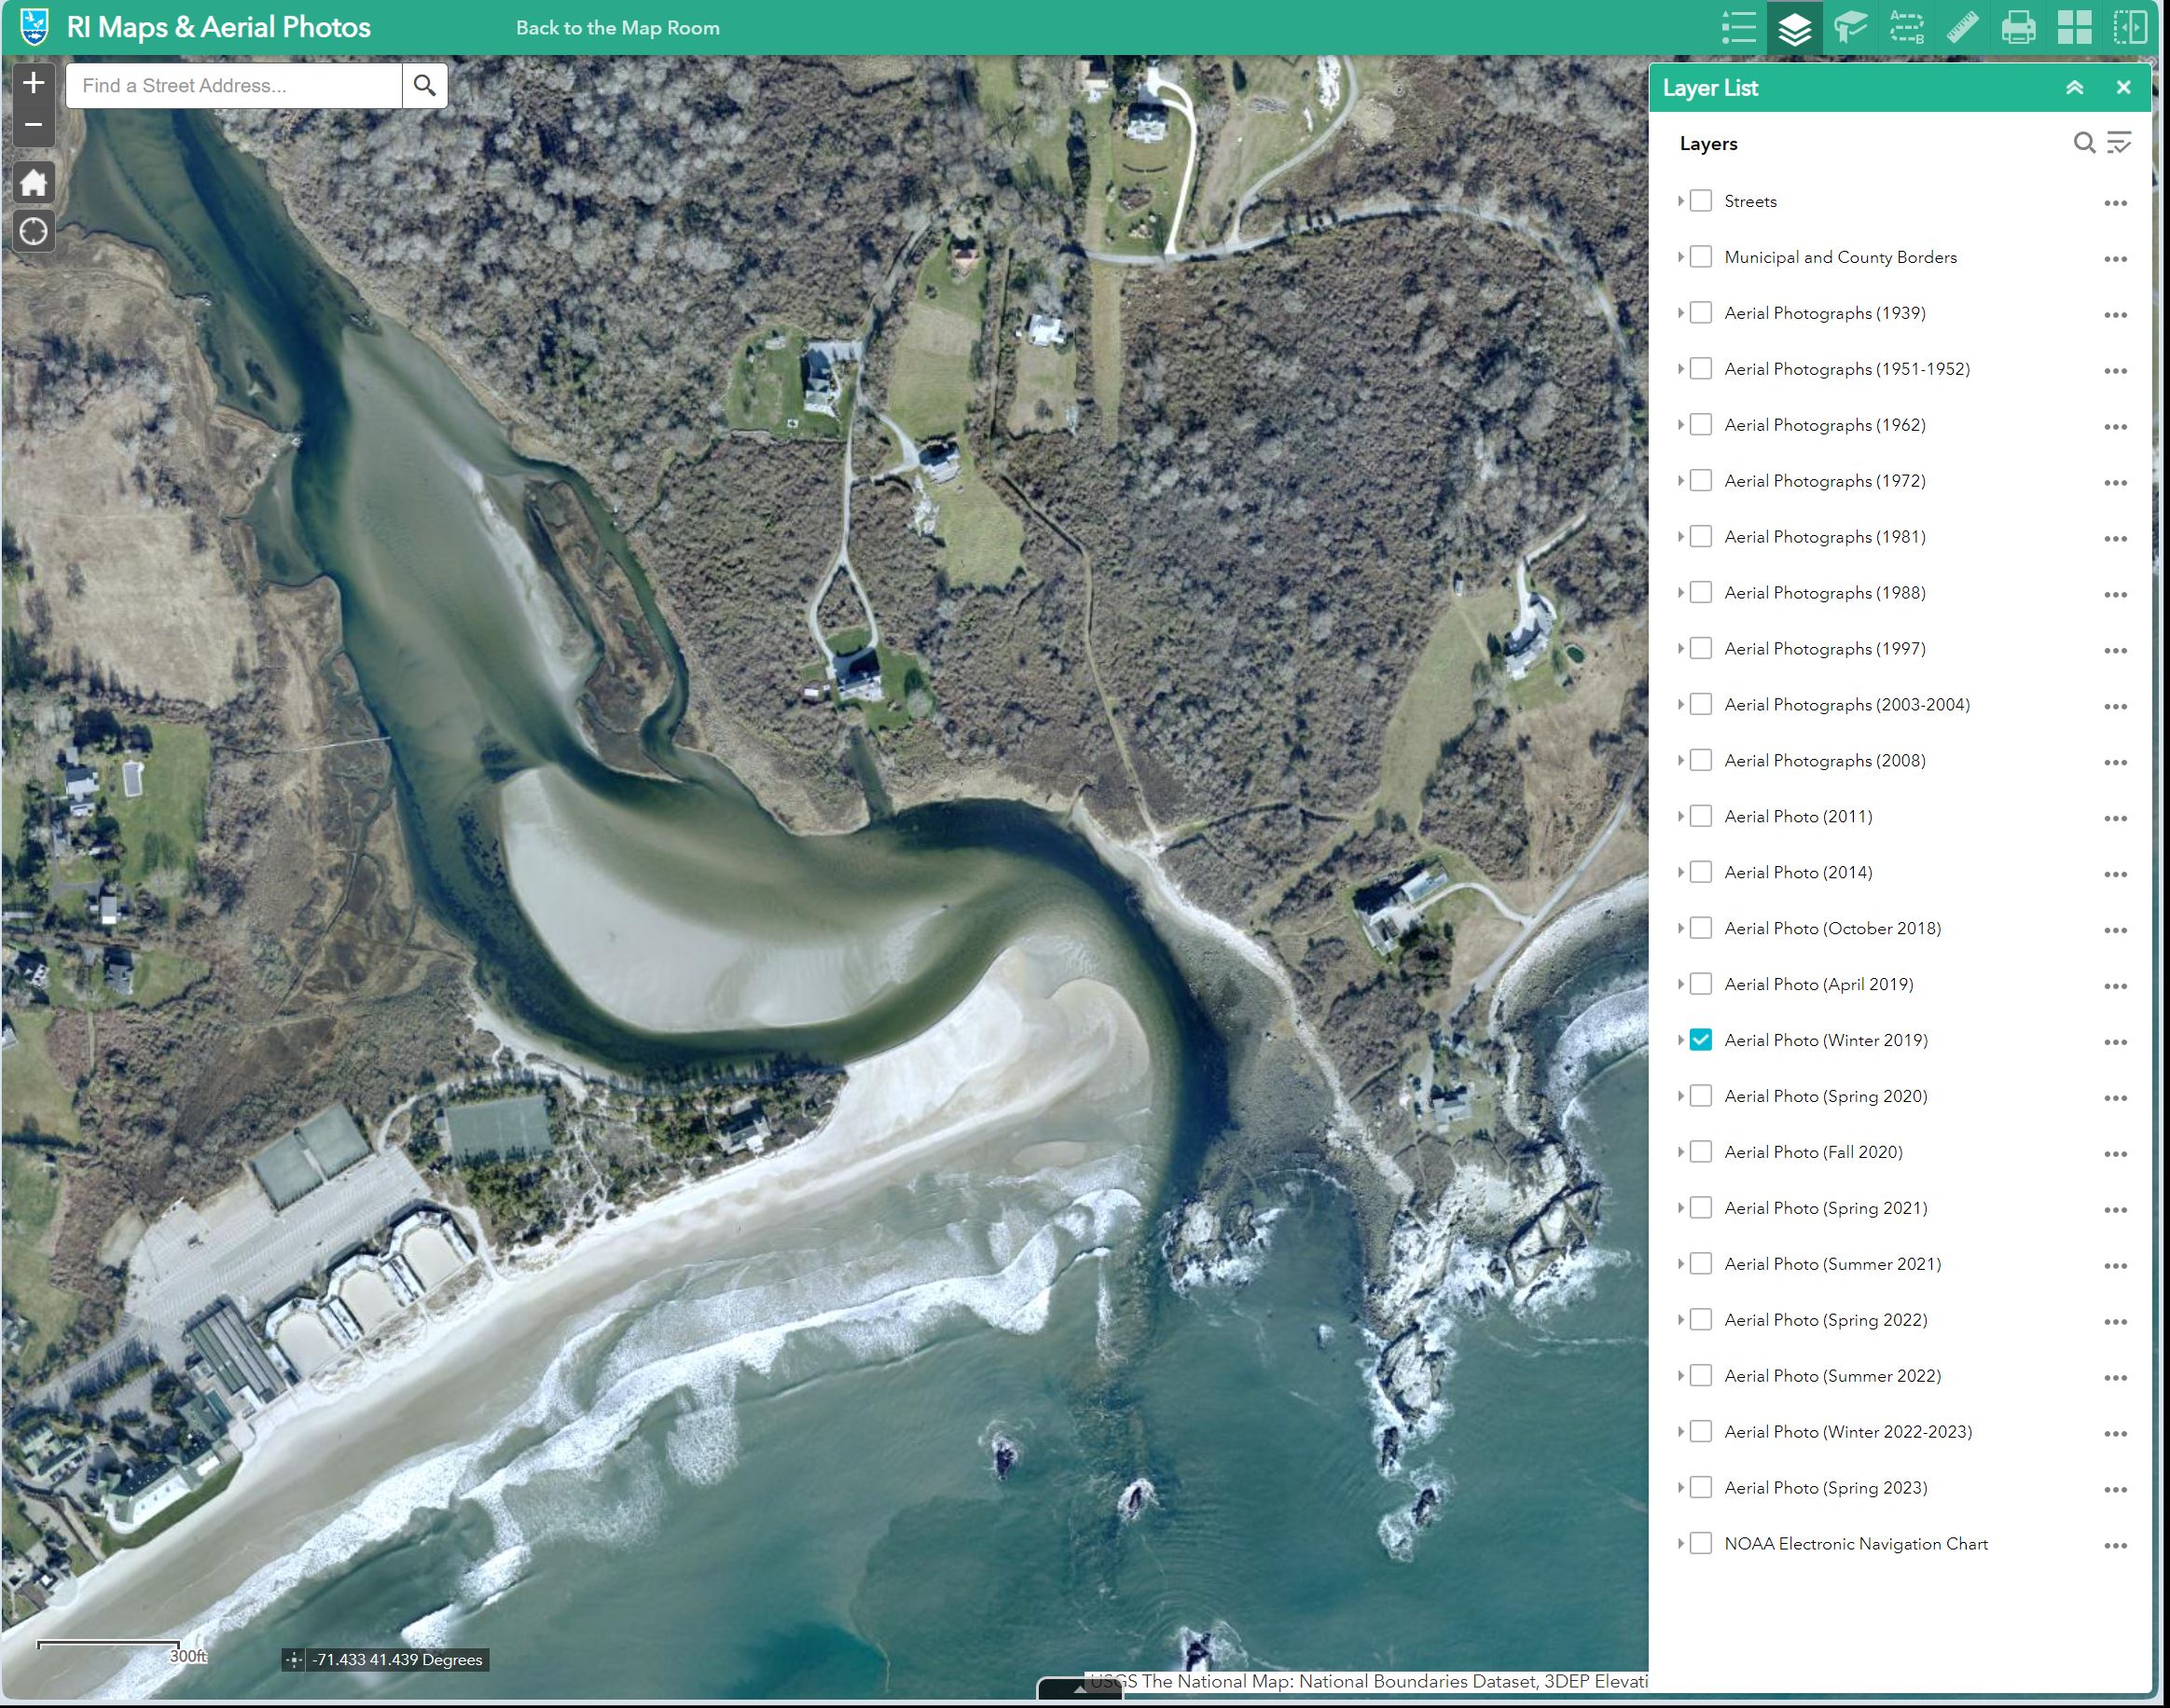Enable the Streets layer
The height and width of the screenshot is (1708, 2170).
1701,201
